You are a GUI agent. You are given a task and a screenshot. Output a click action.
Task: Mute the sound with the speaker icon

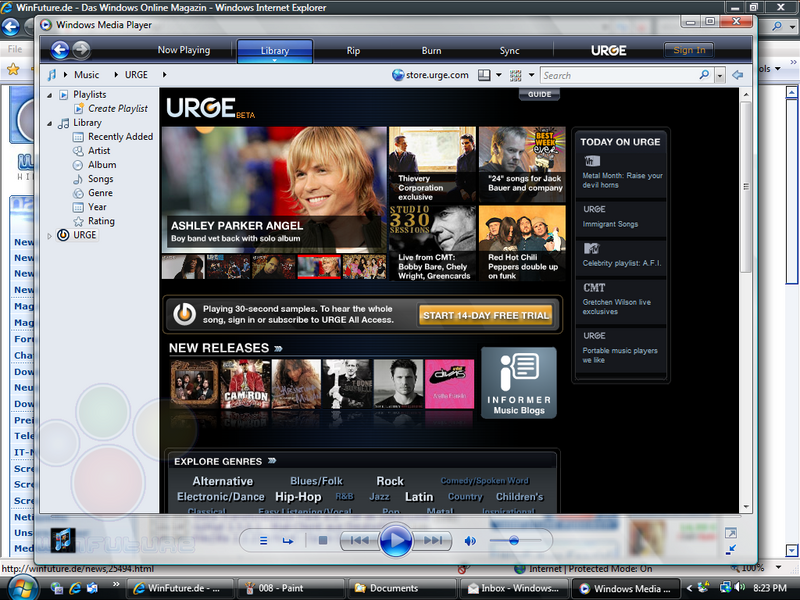pos(470,541)
